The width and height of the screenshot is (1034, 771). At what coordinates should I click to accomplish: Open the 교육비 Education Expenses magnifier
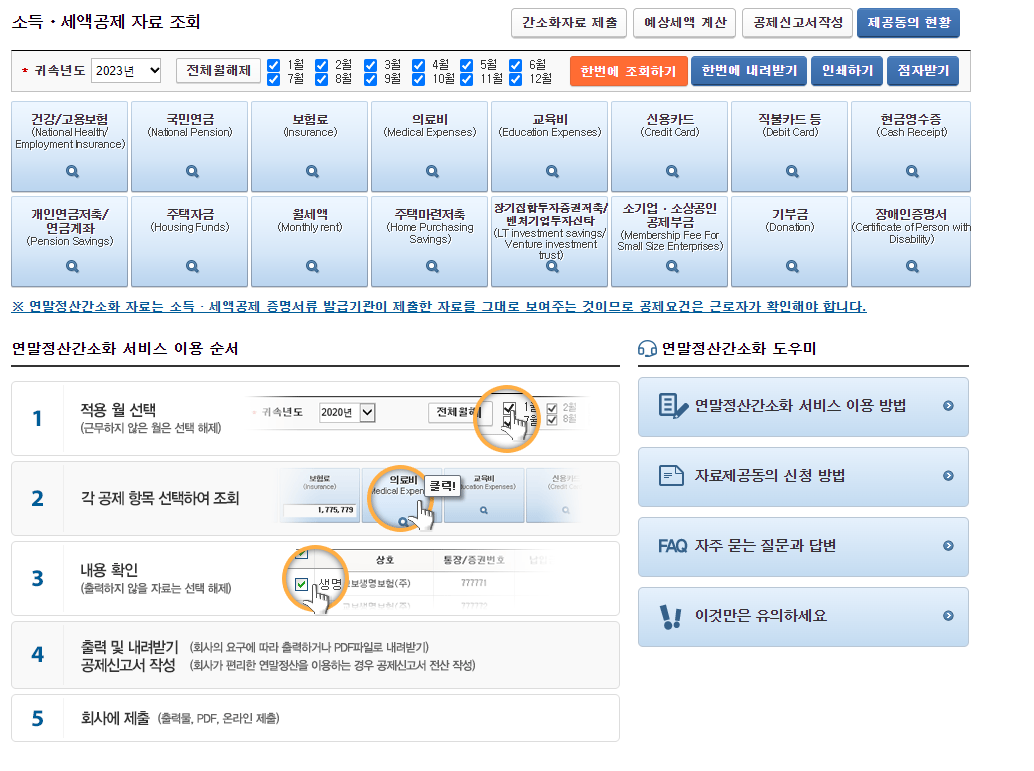553,171
